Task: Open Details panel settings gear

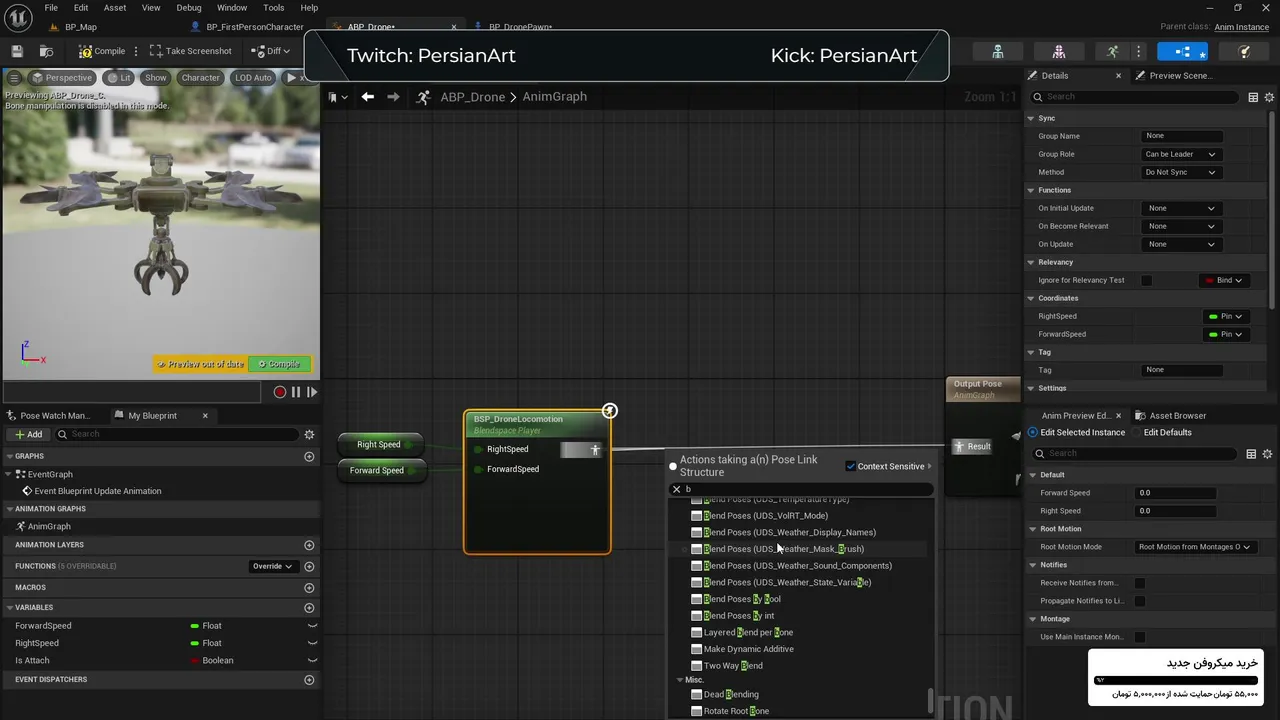Action: pyautogui.click(x=1269, y=97)
